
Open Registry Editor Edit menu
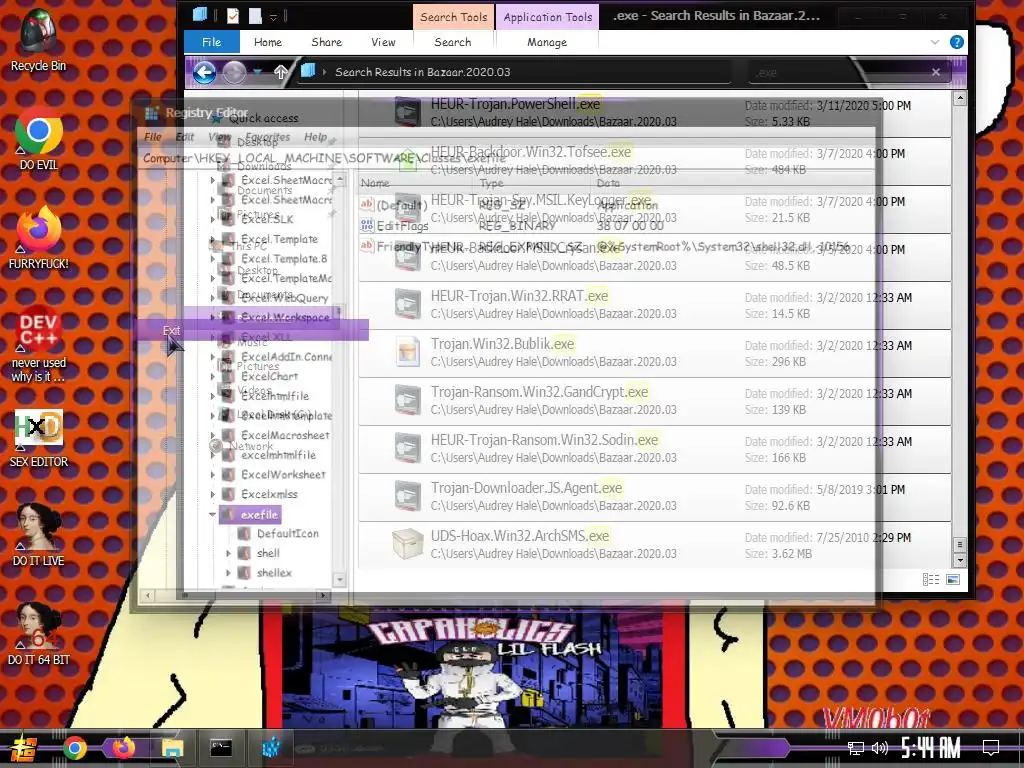click(185, 137)
